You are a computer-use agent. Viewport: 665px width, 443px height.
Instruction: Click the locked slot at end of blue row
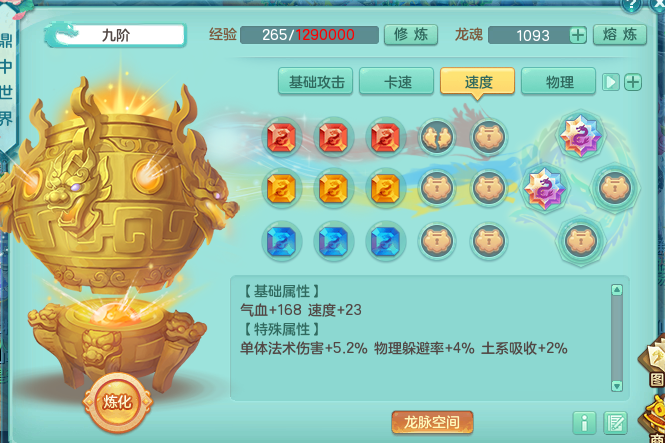point(489,241)
